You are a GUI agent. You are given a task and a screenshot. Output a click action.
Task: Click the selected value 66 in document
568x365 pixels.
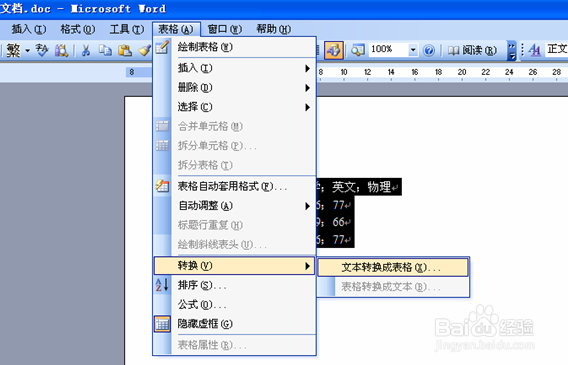point(338,222)
